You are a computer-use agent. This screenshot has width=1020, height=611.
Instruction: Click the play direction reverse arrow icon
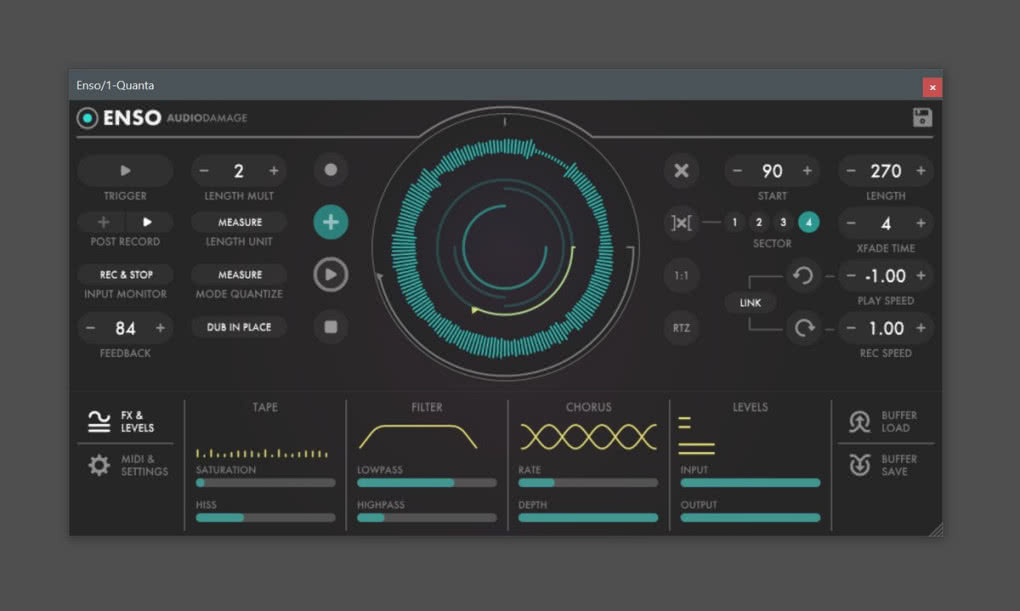pos(803,275)
